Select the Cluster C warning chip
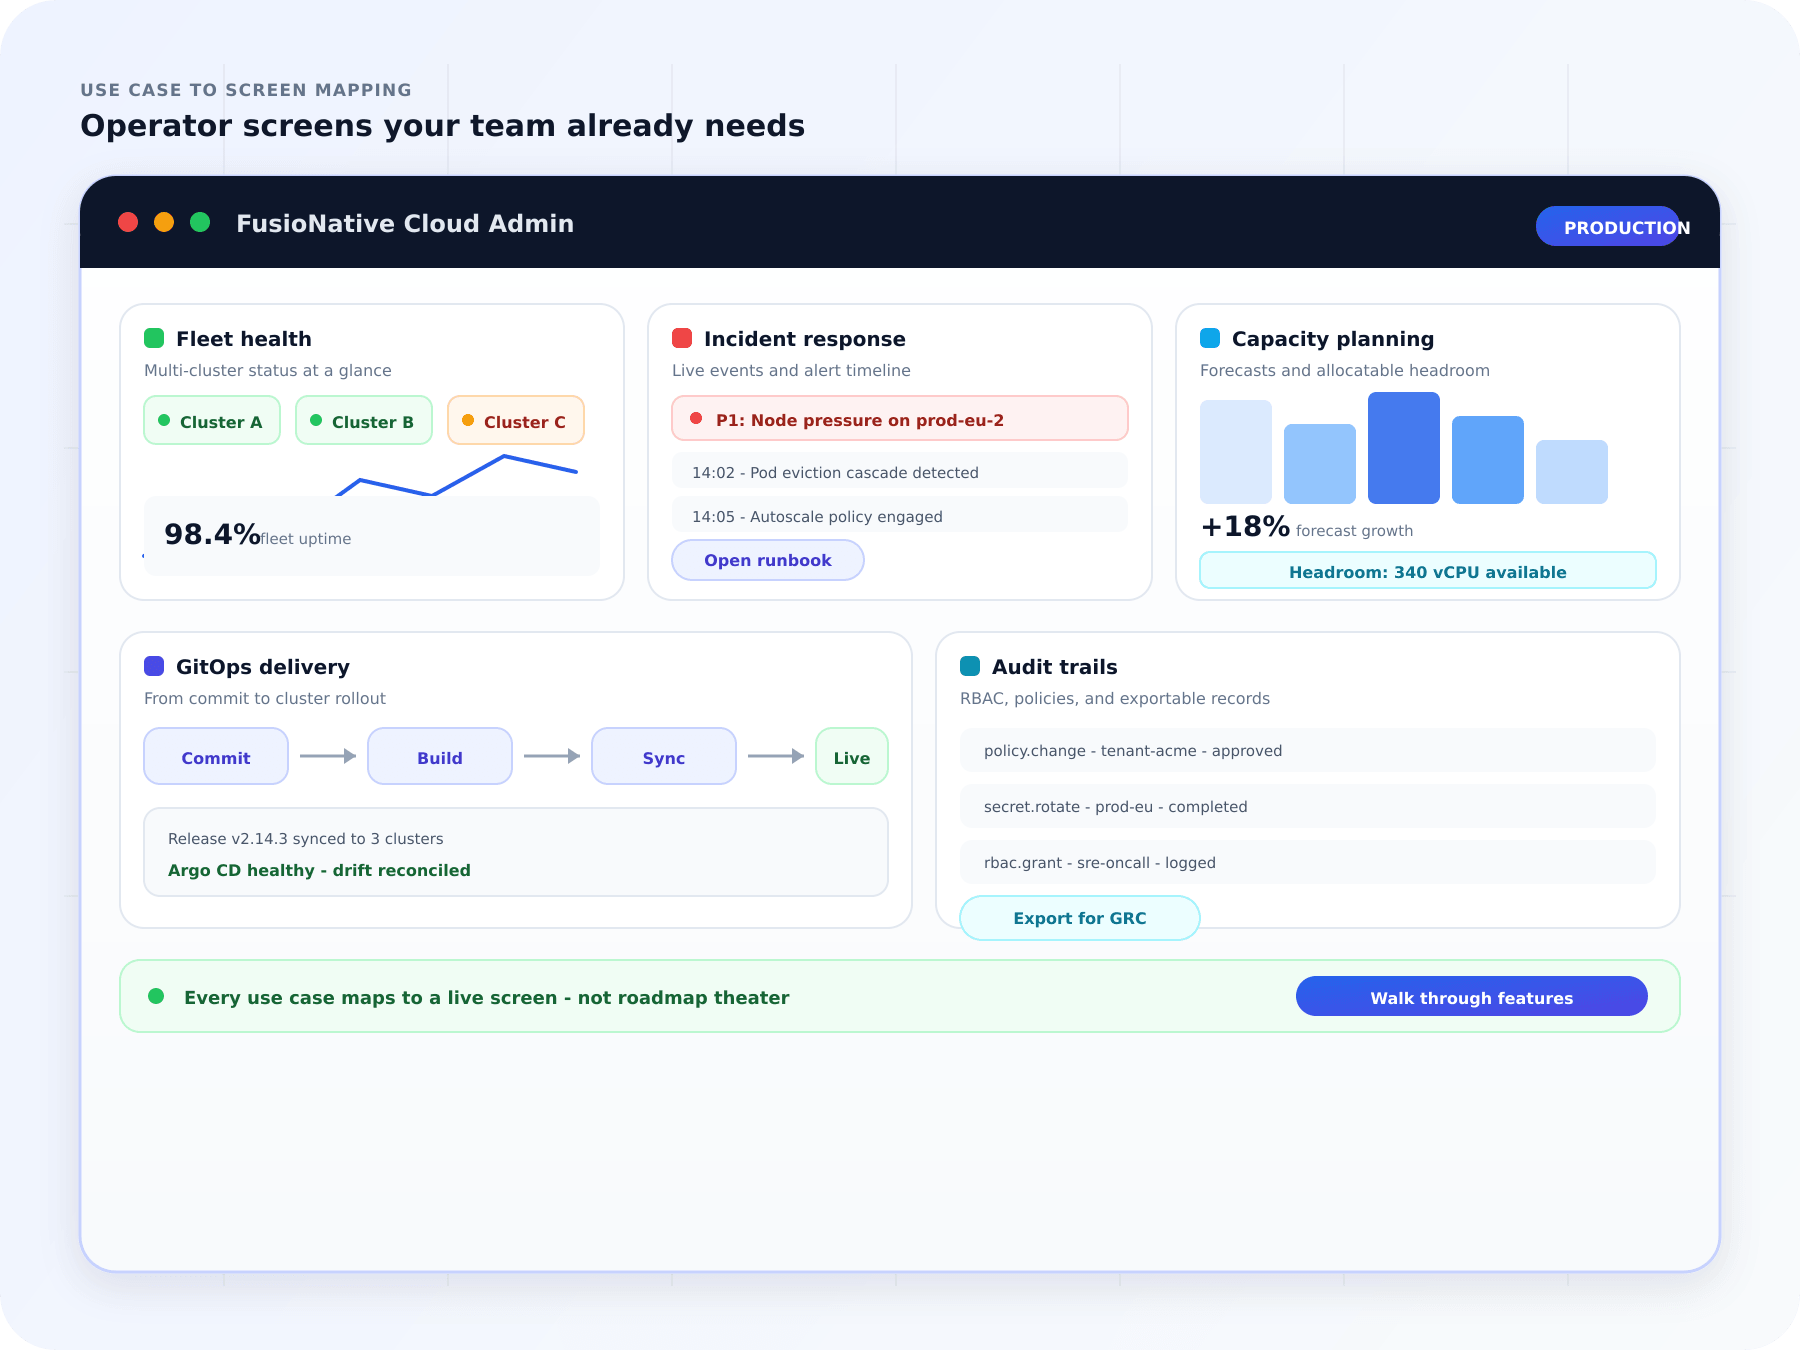Viewport: 1800px width, 1350px height. pyautogui.click(x=516, y=420)
